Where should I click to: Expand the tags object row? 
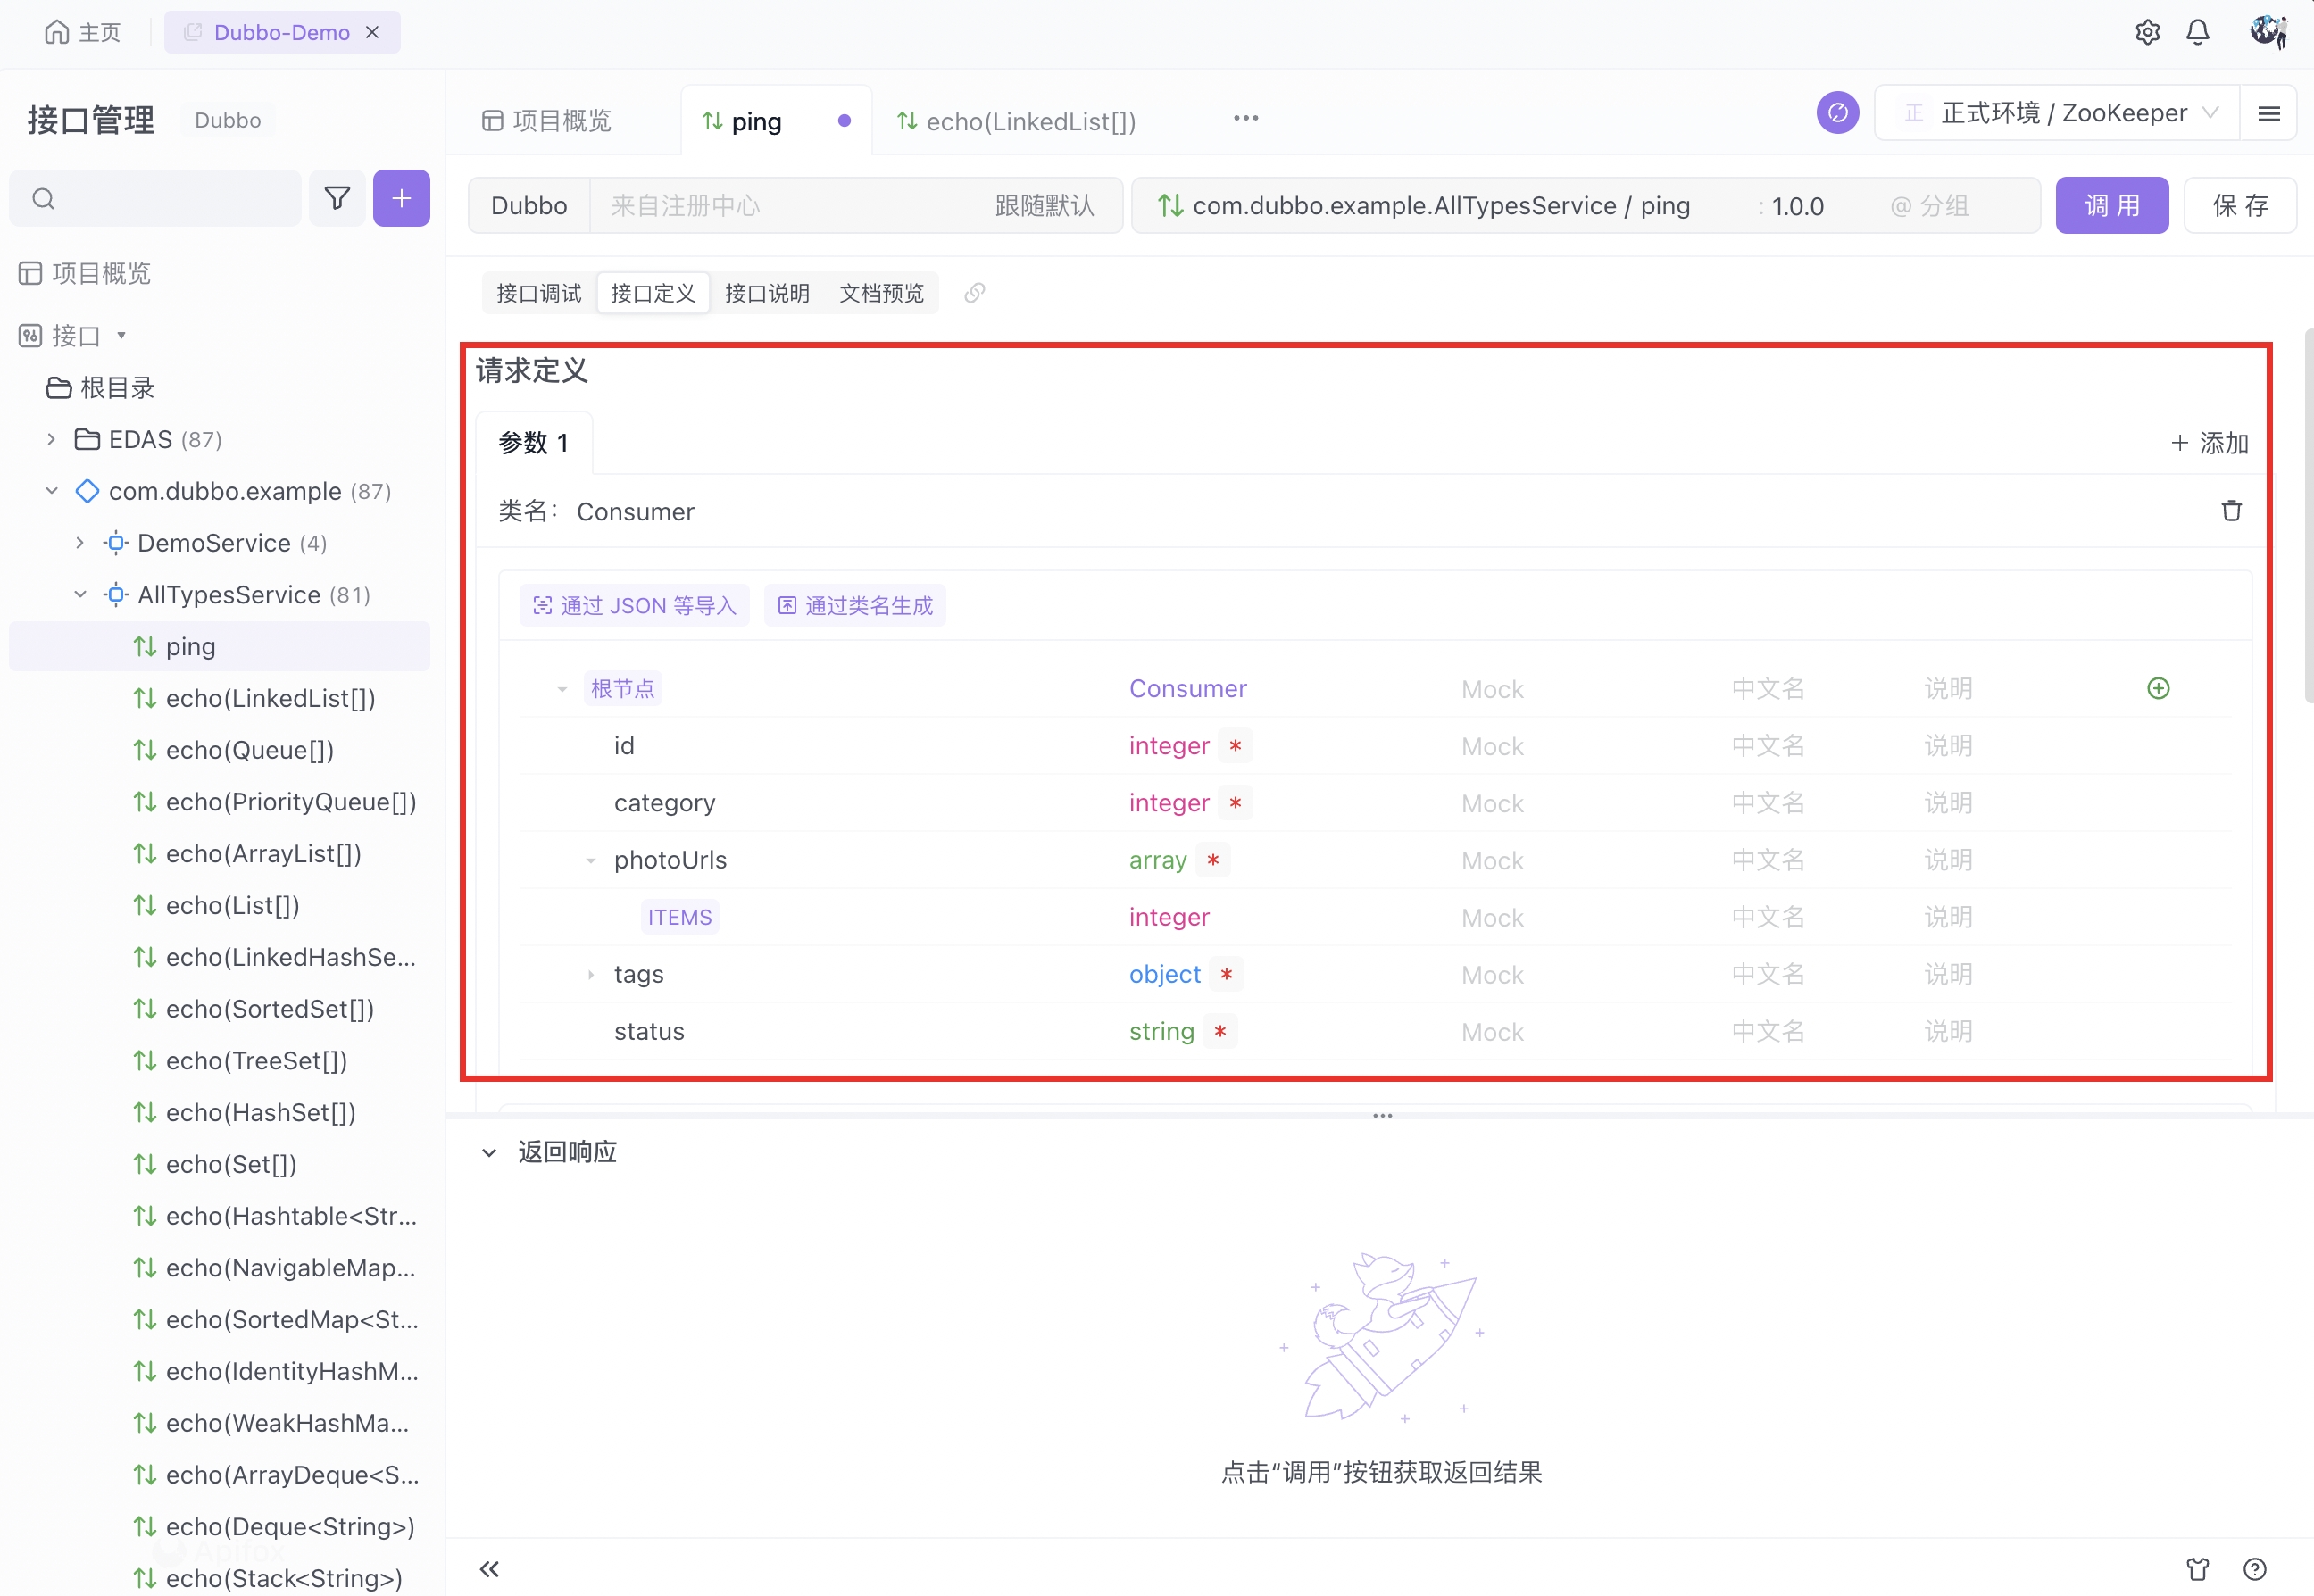(x=590, y=974)
